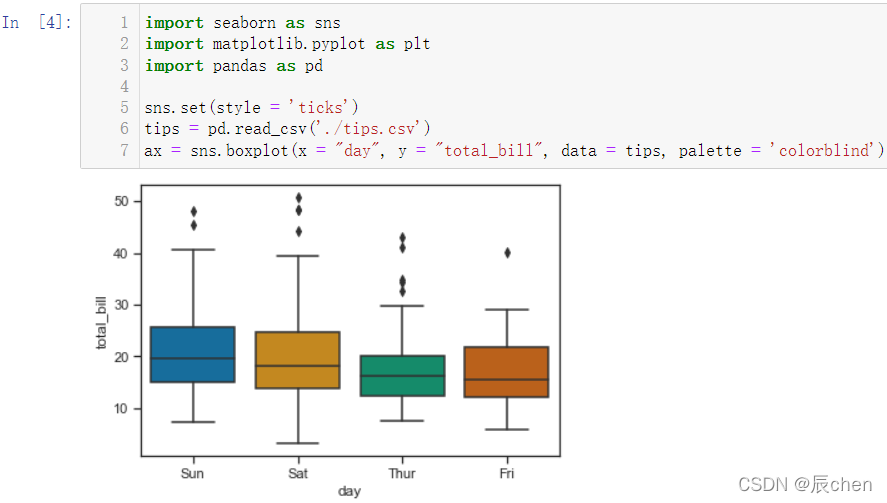Click the pandas import line

click(234, 66)
